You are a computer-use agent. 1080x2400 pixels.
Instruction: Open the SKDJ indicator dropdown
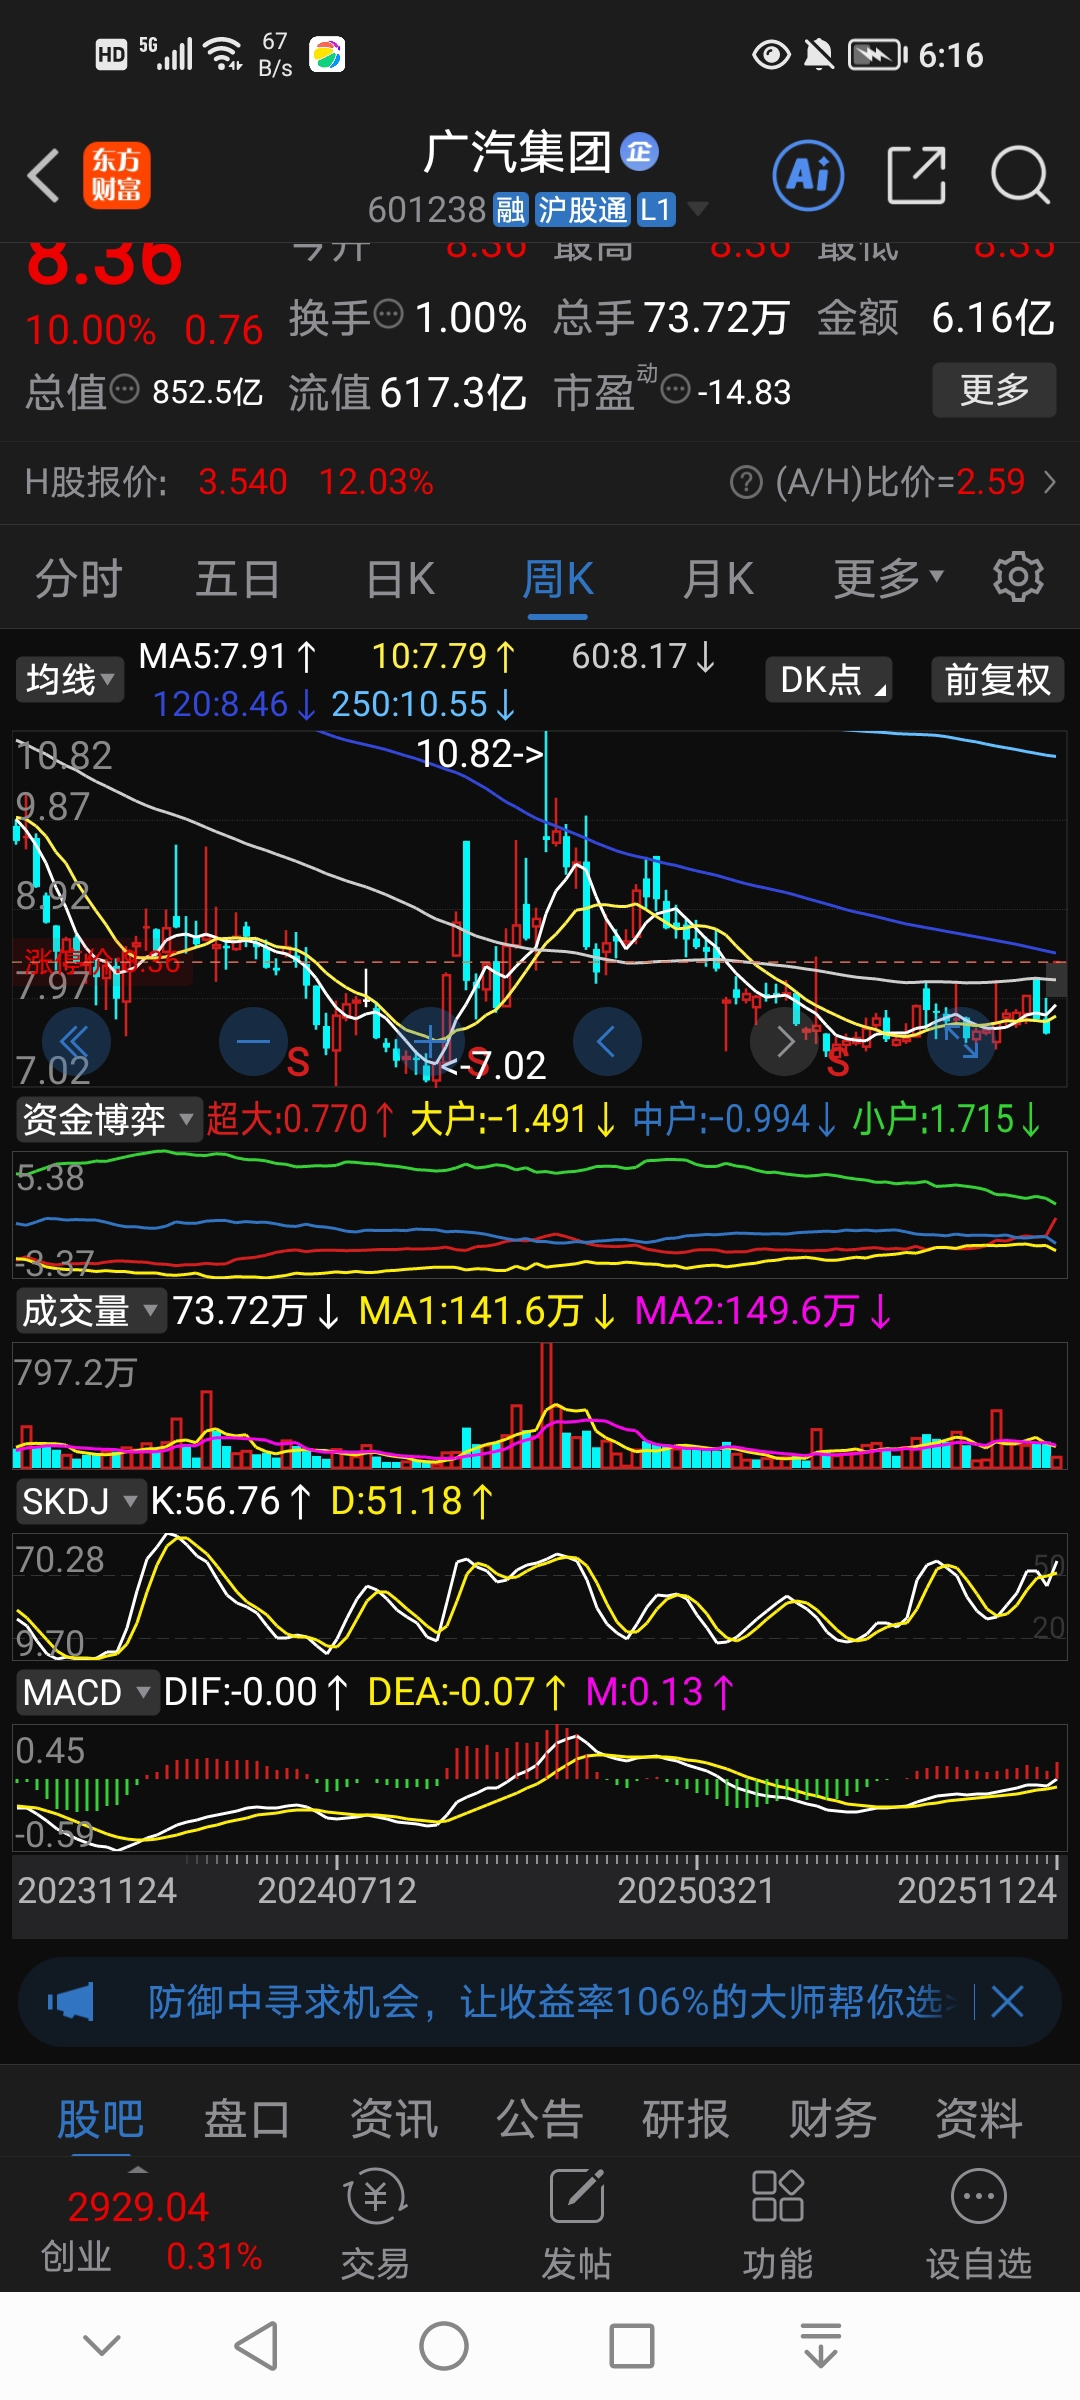point(80,1501)
